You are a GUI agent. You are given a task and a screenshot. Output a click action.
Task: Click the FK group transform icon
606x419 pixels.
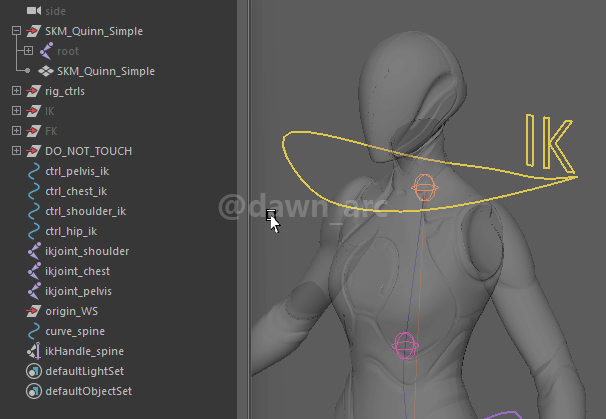pyautogui.click(x=34, y=131)
